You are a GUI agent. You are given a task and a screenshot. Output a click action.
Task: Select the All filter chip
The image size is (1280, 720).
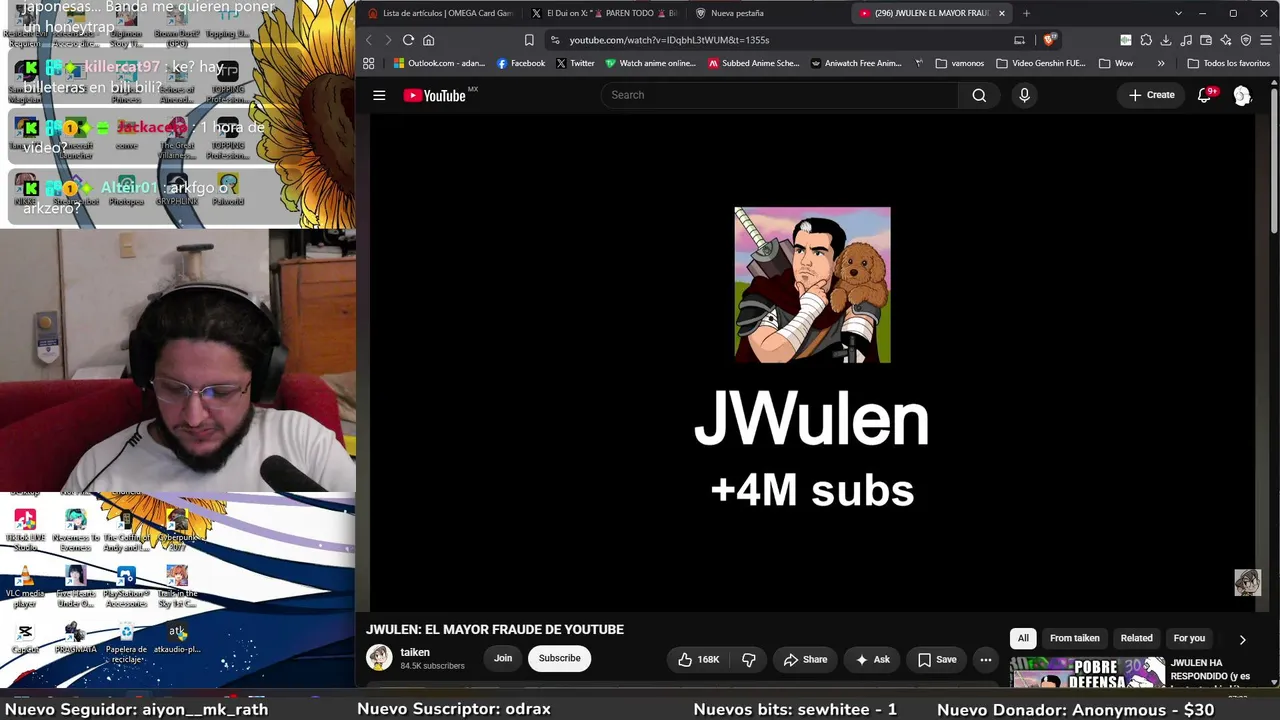coord(1023,638)
